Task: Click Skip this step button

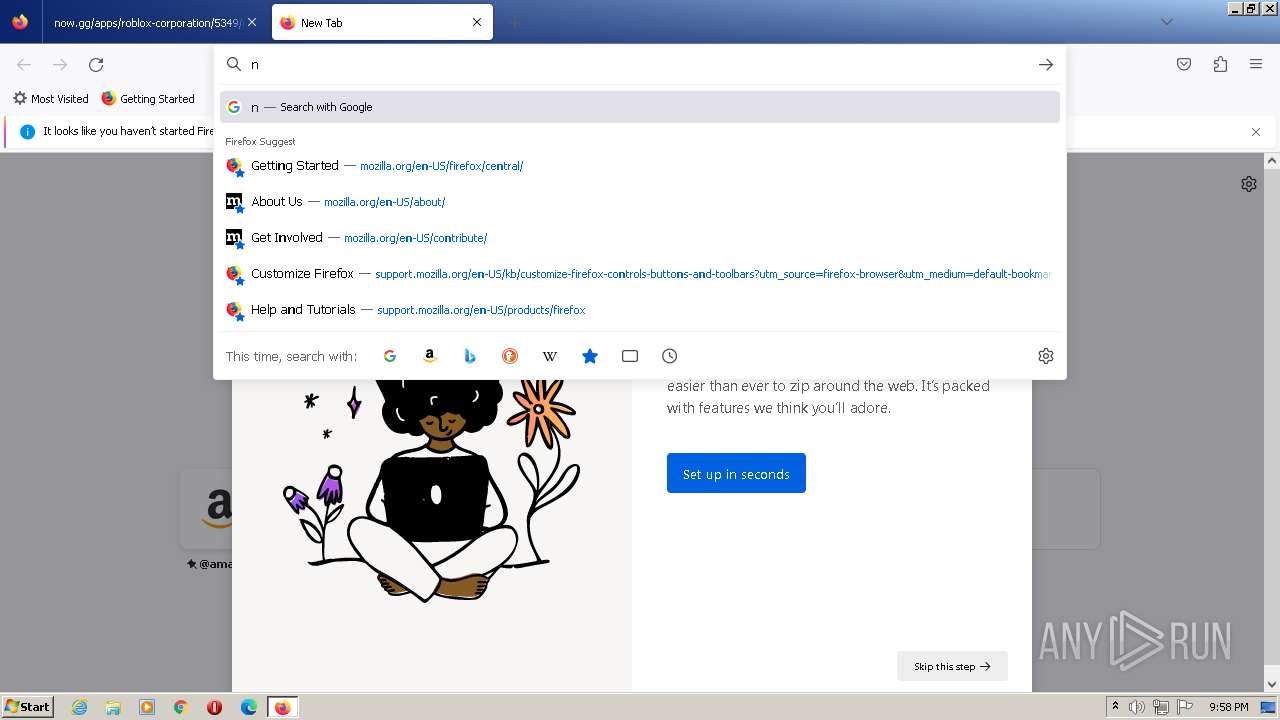Action: click(x=952, y=666)
